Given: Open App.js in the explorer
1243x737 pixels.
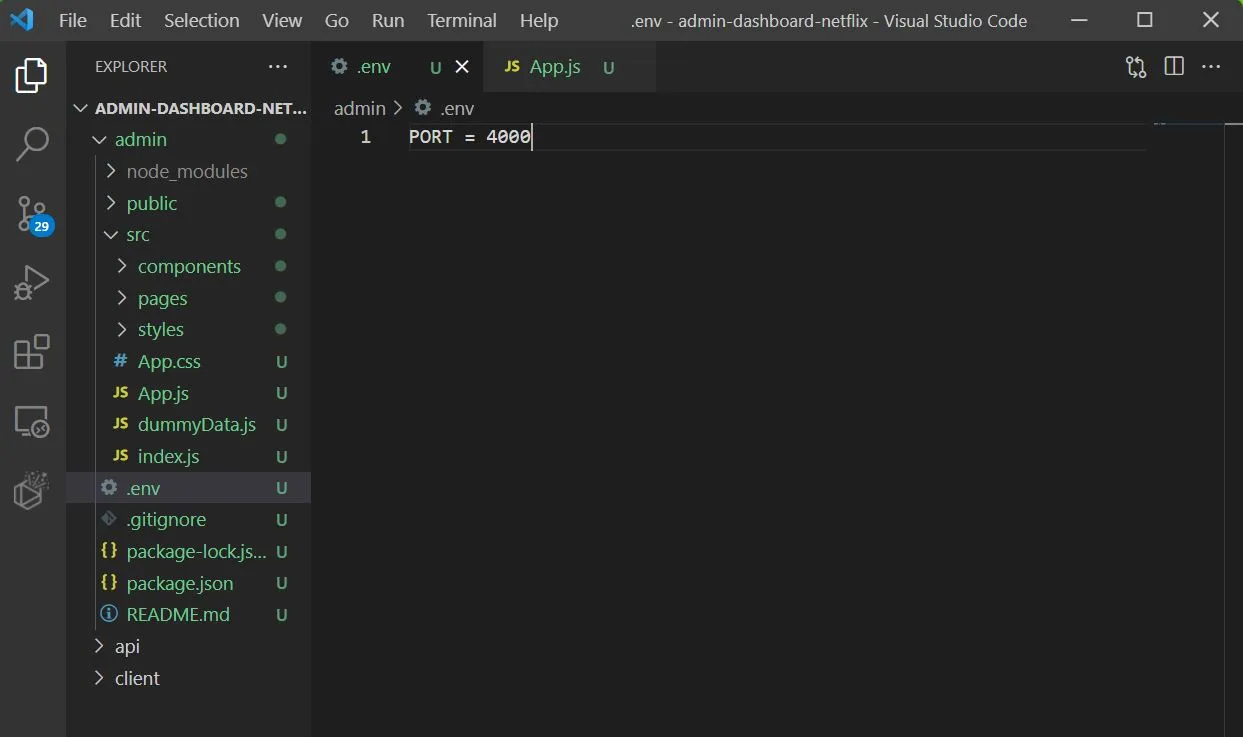Looking at the screenshot, I should point(188,393).
